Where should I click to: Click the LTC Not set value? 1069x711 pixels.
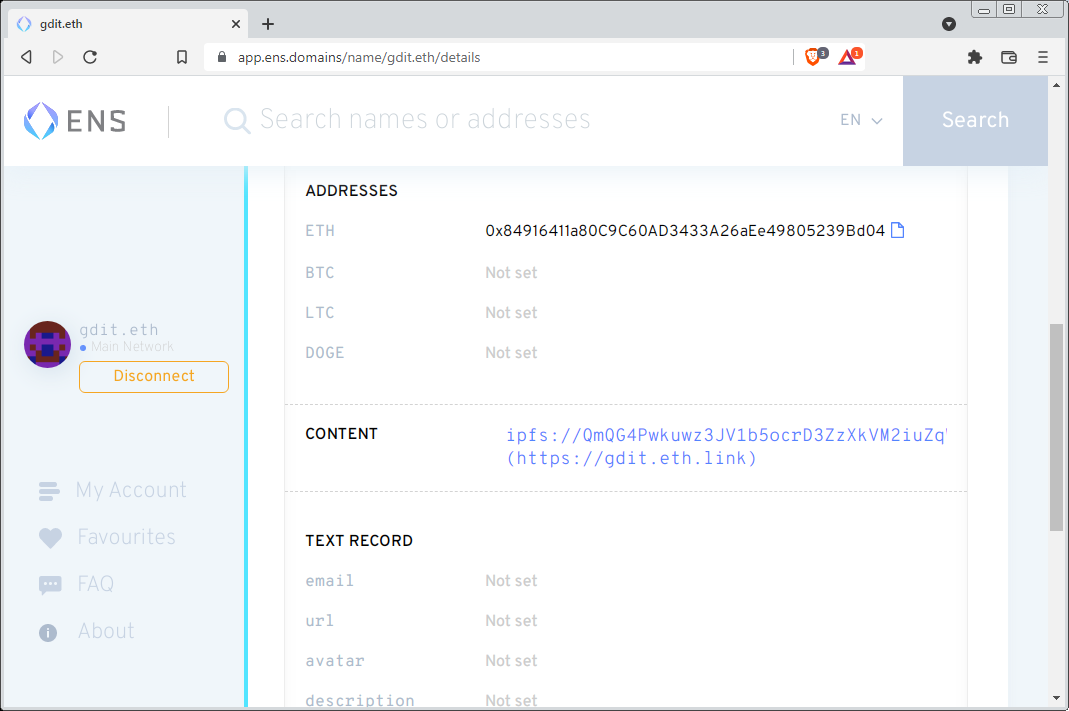(x=511, y=313)
